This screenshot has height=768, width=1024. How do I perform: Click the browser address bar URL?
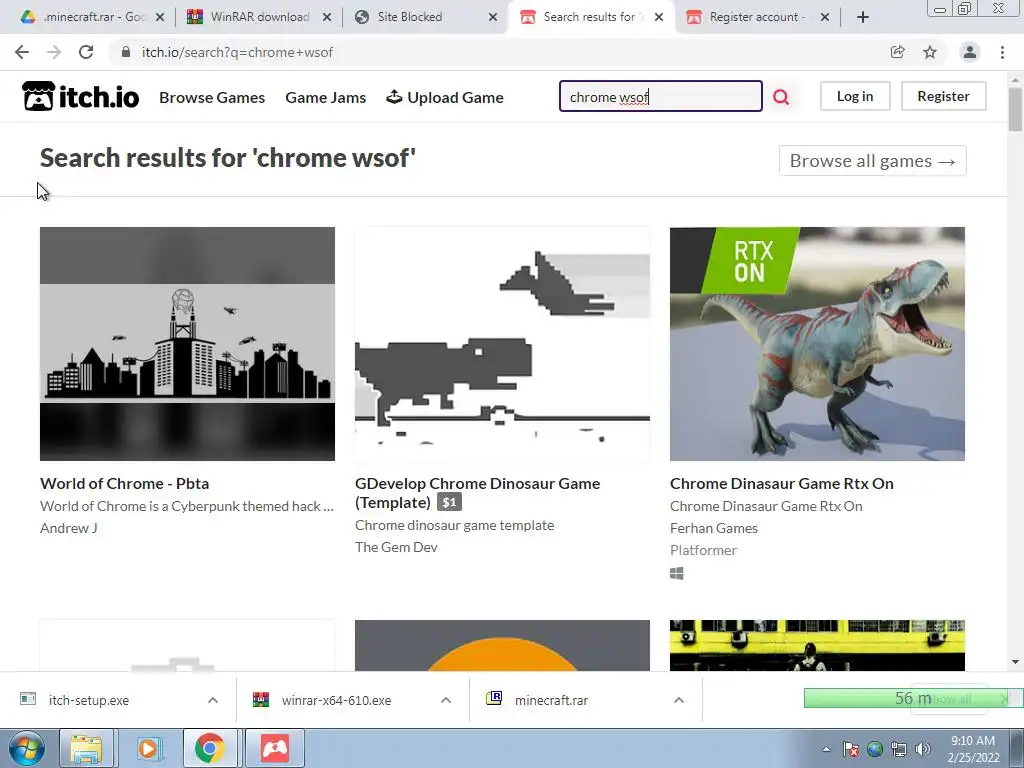coord(238,52)
